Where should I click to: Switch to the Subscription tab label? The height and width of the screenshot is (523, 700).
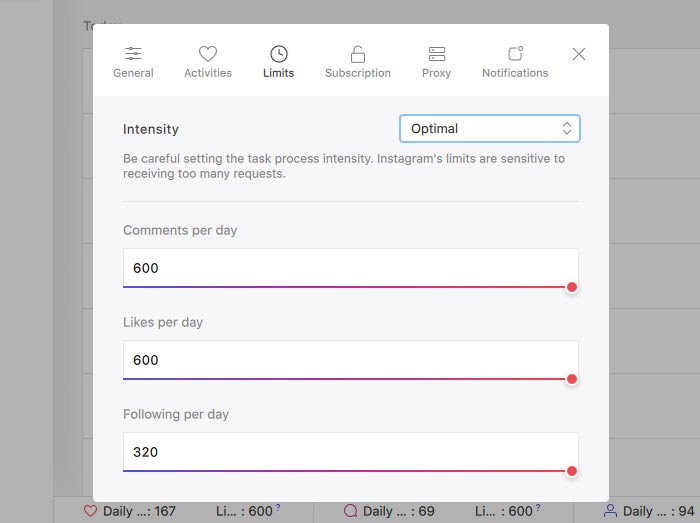[358, 73]
